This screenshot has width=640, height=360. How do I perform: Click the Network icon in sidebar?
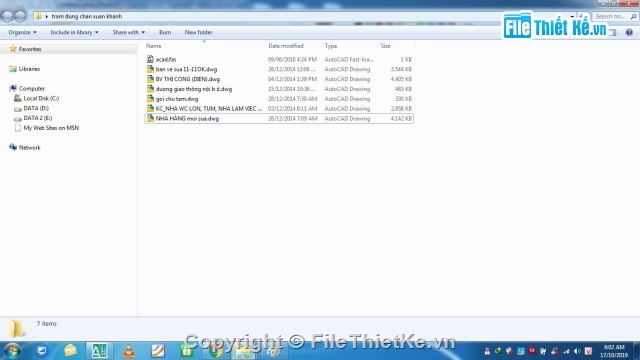coord(13,147)
